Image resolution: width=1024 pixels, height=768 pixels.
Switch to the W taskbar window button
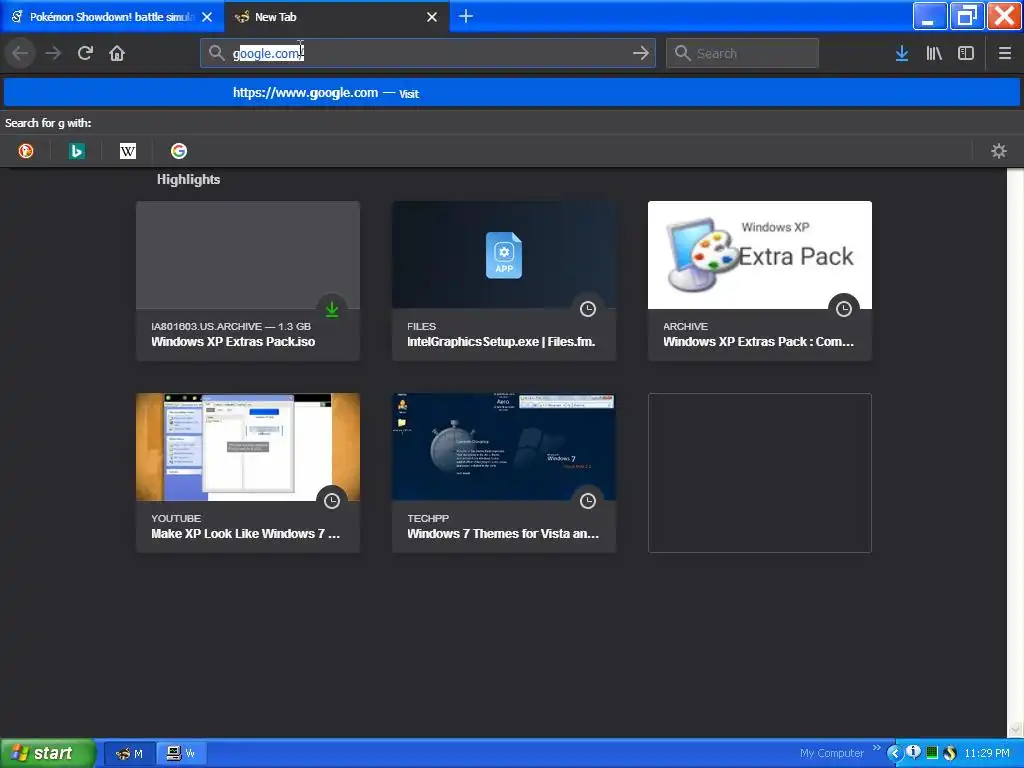point(182,753)
